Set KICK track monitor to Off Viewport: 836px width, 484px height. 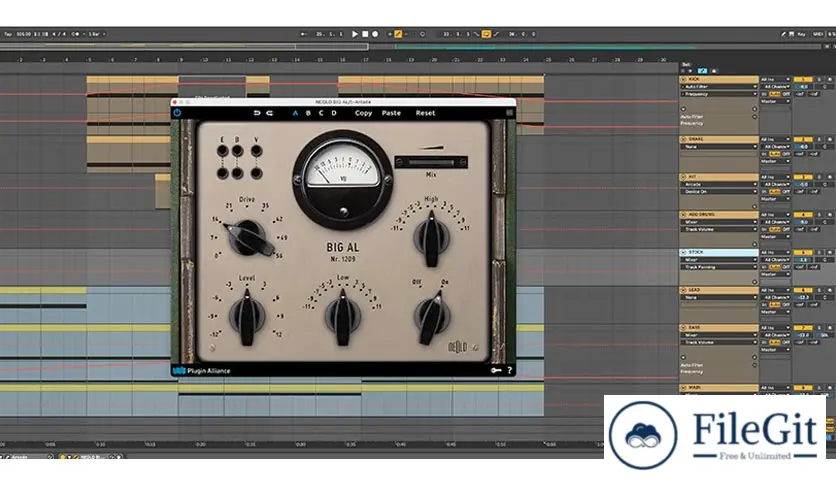pos(786,94)
